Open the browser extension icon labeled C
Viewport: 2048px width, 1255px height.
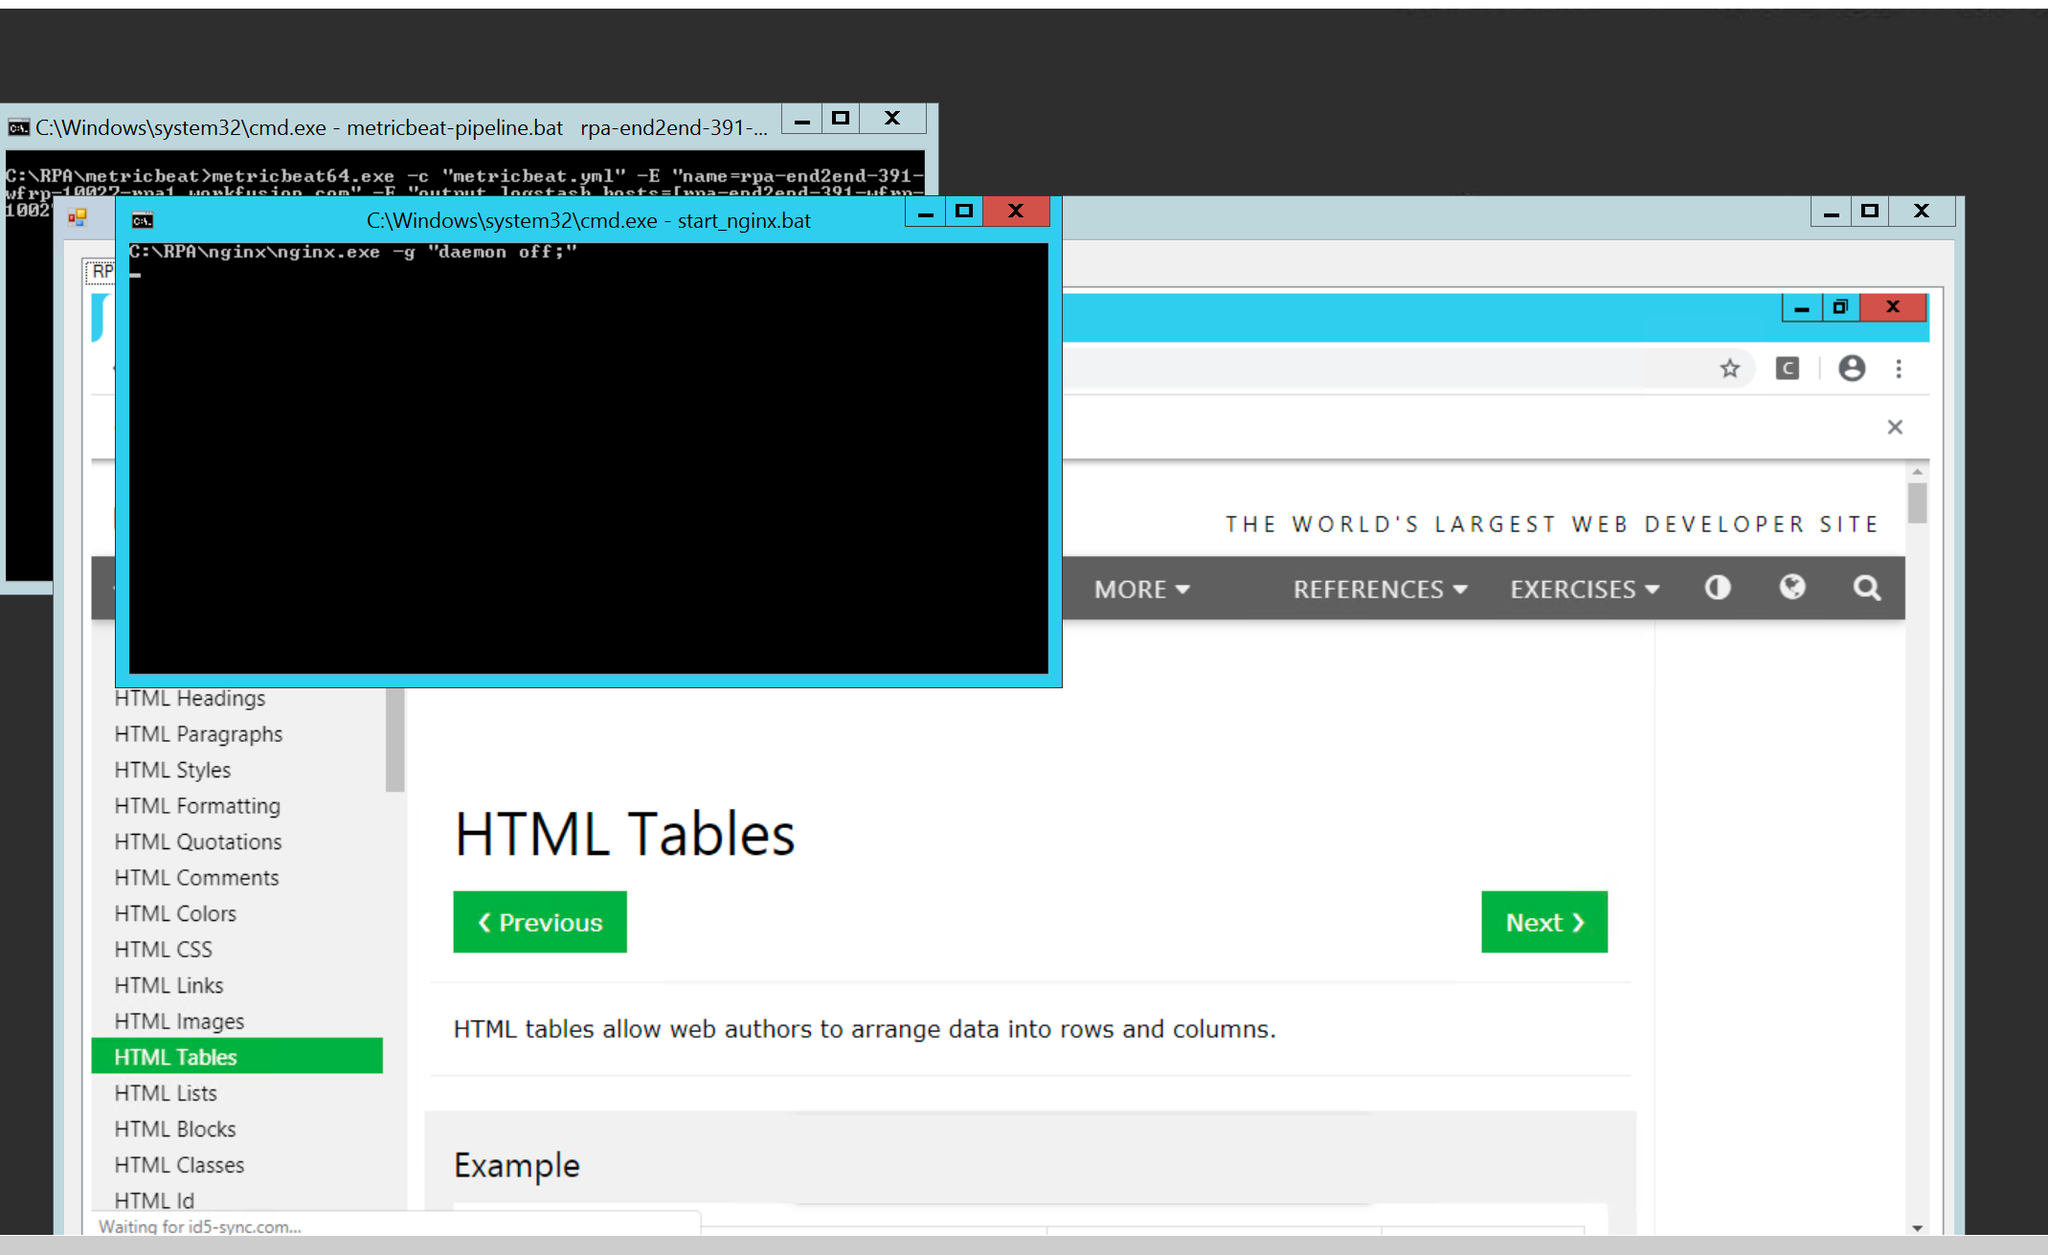coord(1787,369)
